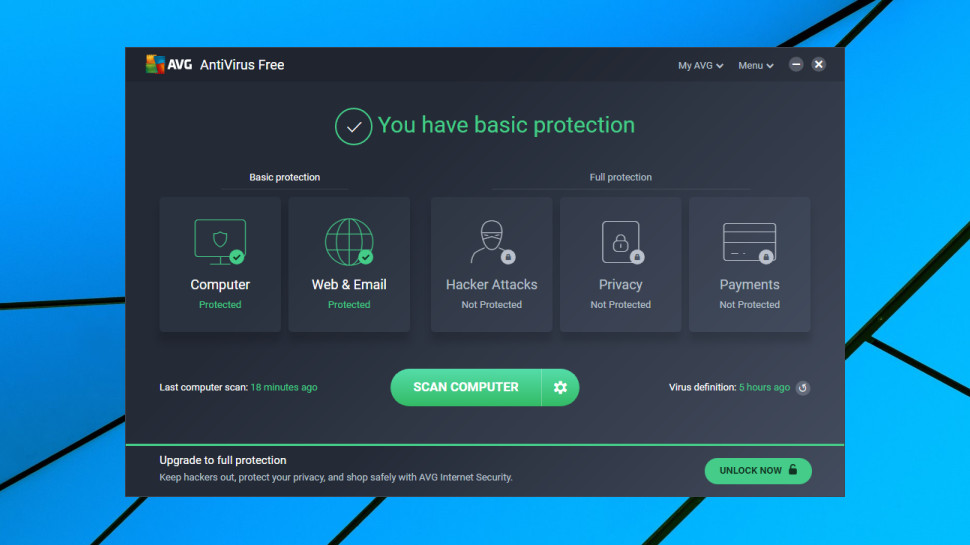Start a scan with SCAN COMPUTER
The height and width of the screenshot is (545, 970).
pyautogui.click(x=466, y=387)
